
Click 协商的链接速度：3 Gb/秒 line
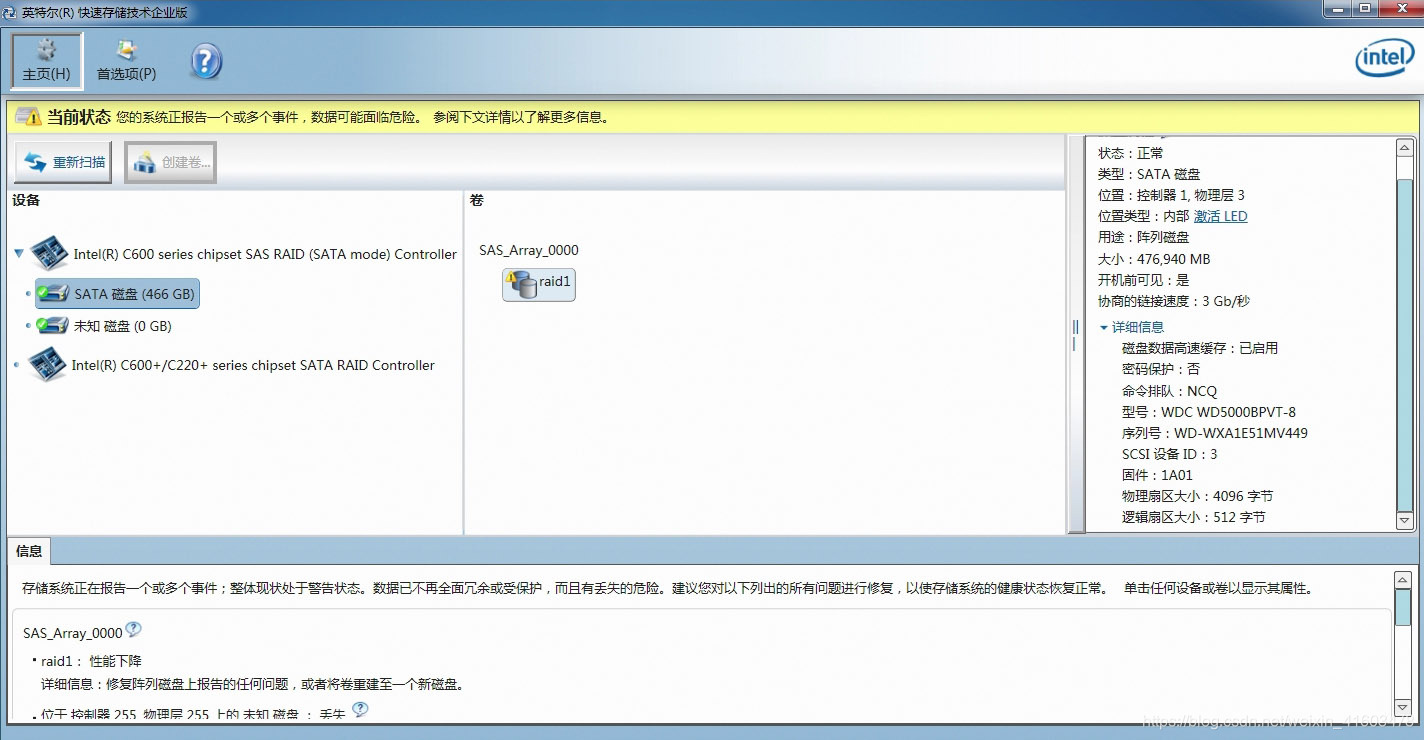point(1174,301)
